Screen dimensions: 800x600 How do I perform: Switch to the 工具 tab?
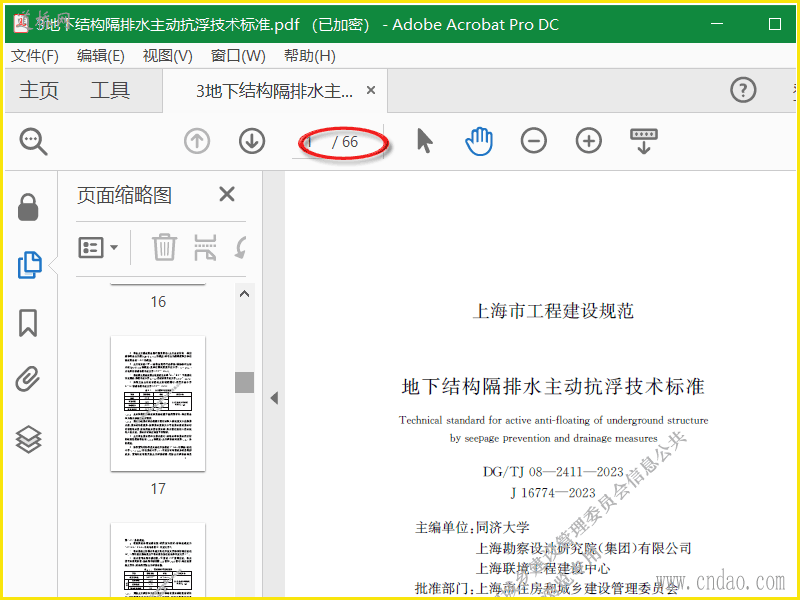pos(110,90)
